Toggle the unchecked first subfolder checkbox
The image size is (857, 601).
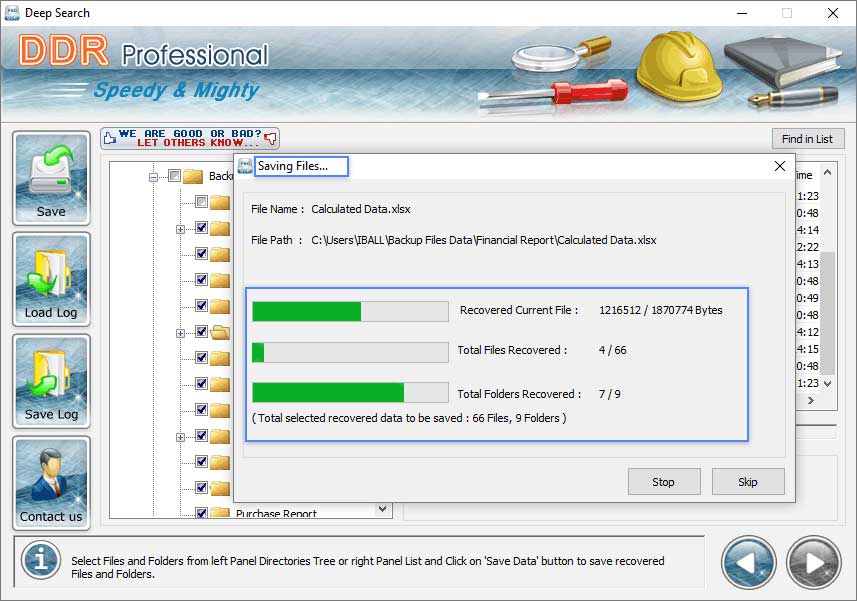tap(201, 202)
